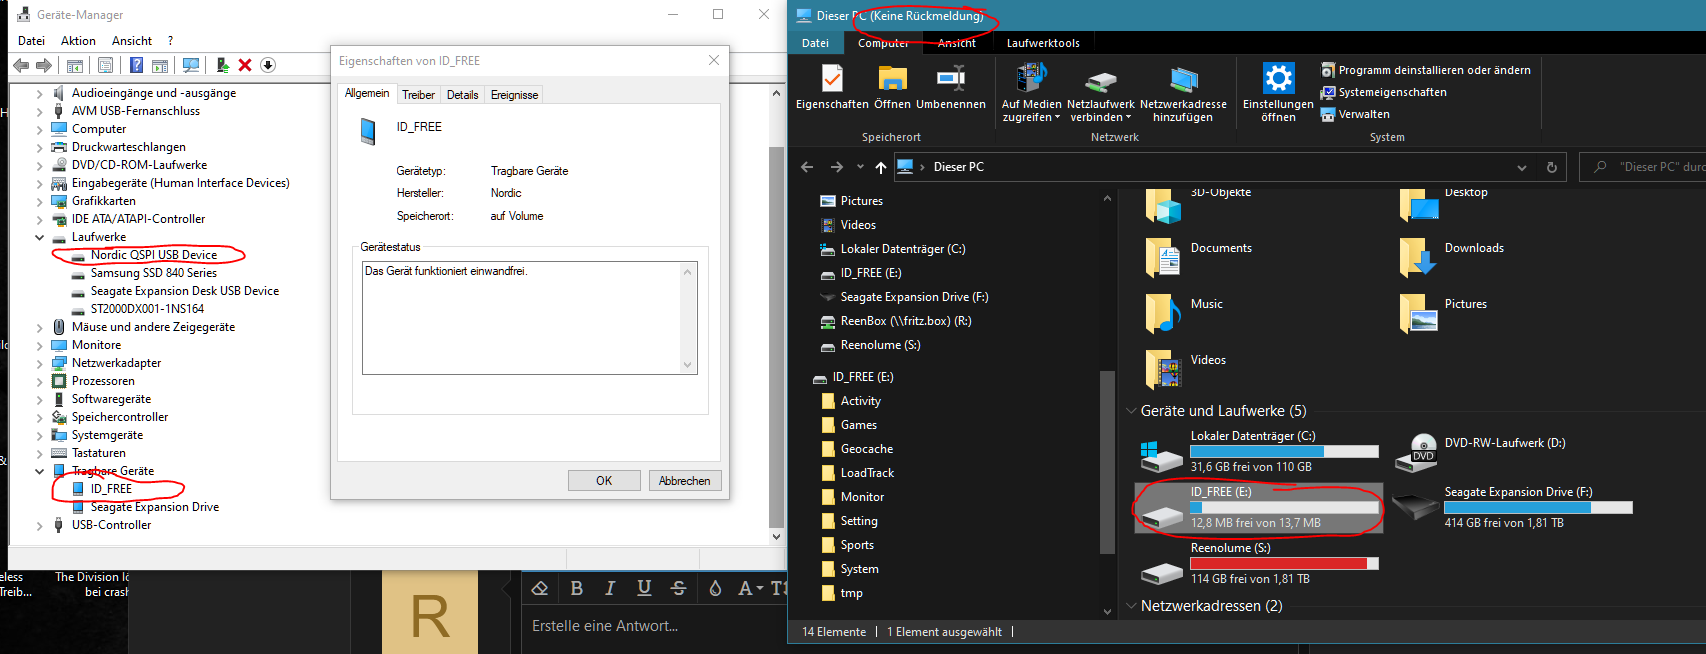This screenshot has width=1706, height=654.
Task: Open the Laufwerktools ribbon tab
Action: point(1043,43)
